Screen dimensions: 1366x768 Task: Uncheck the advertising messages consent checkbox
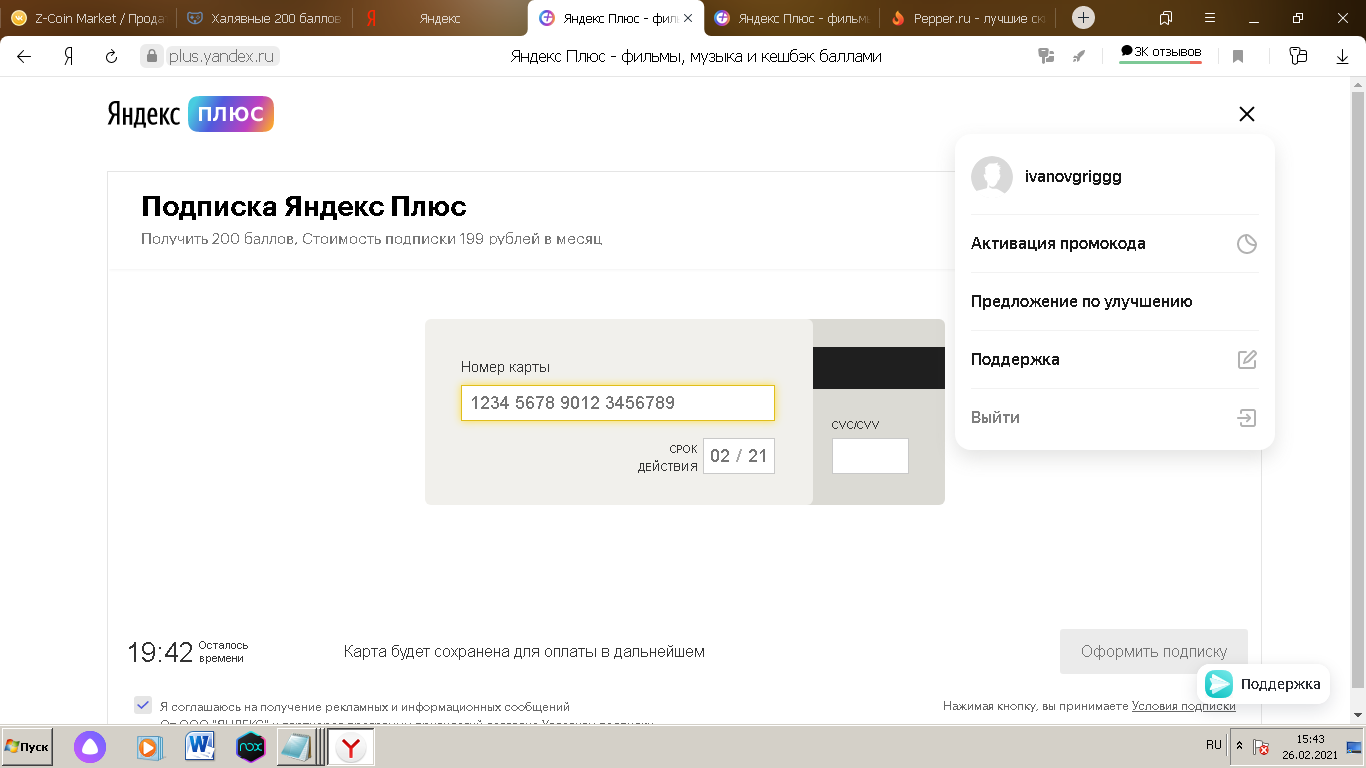pos(143,705)
